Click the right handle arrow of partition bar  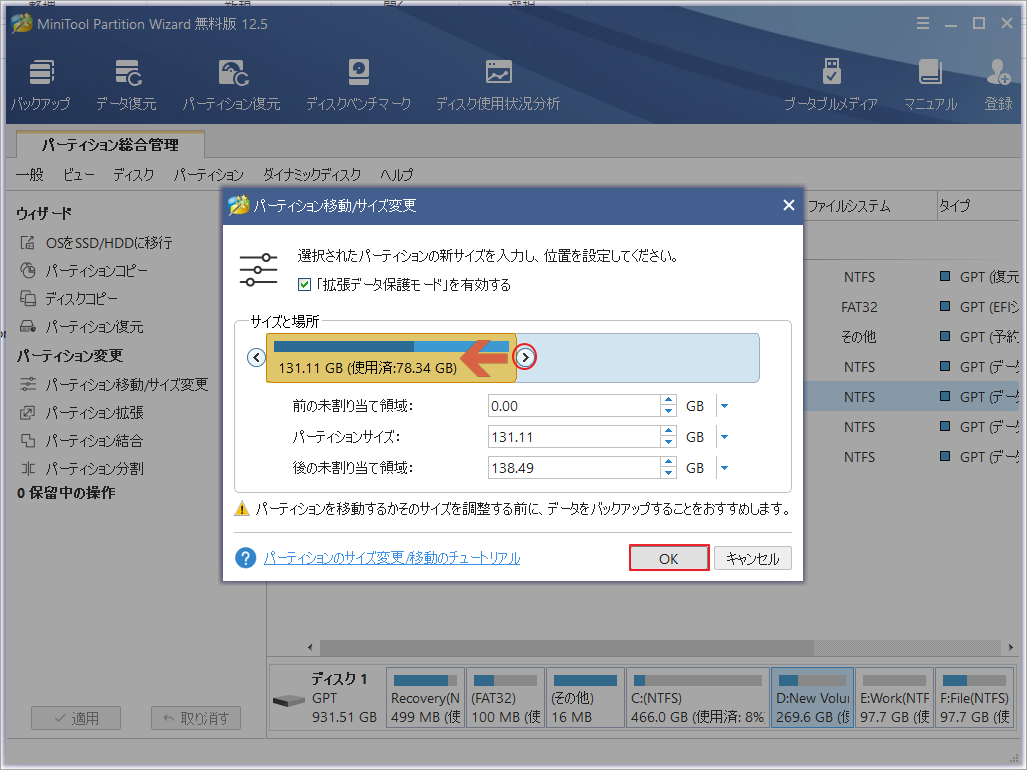[x=525, y=358]
